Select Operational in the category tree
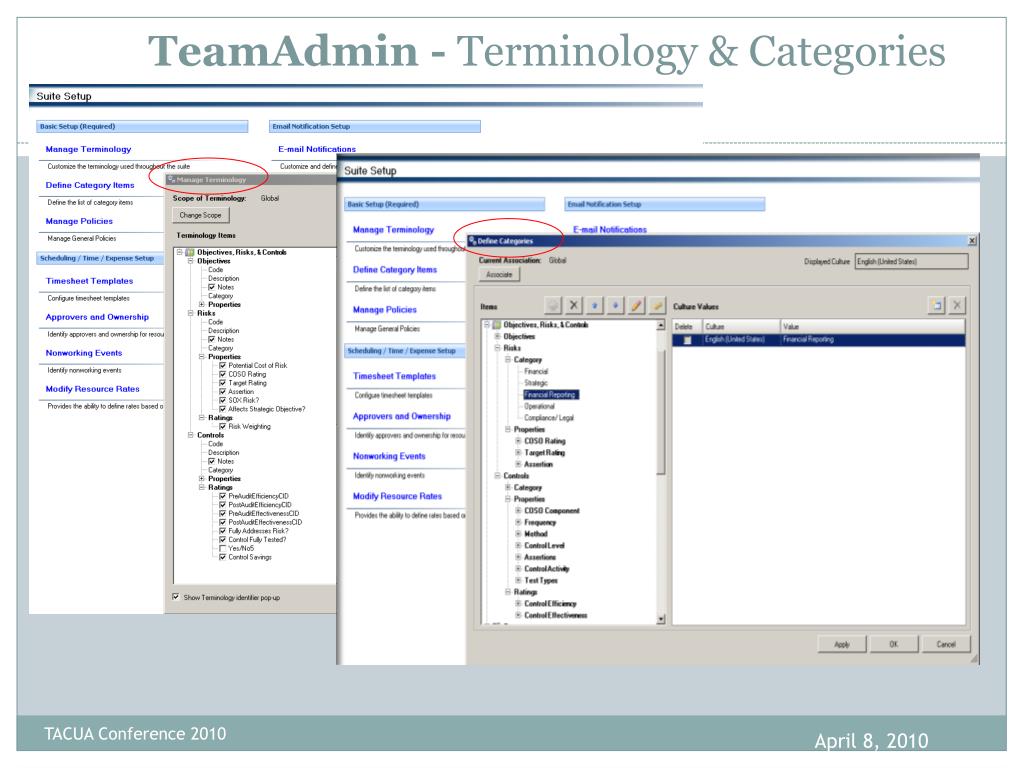The image size is (1024, 768). 539,406
